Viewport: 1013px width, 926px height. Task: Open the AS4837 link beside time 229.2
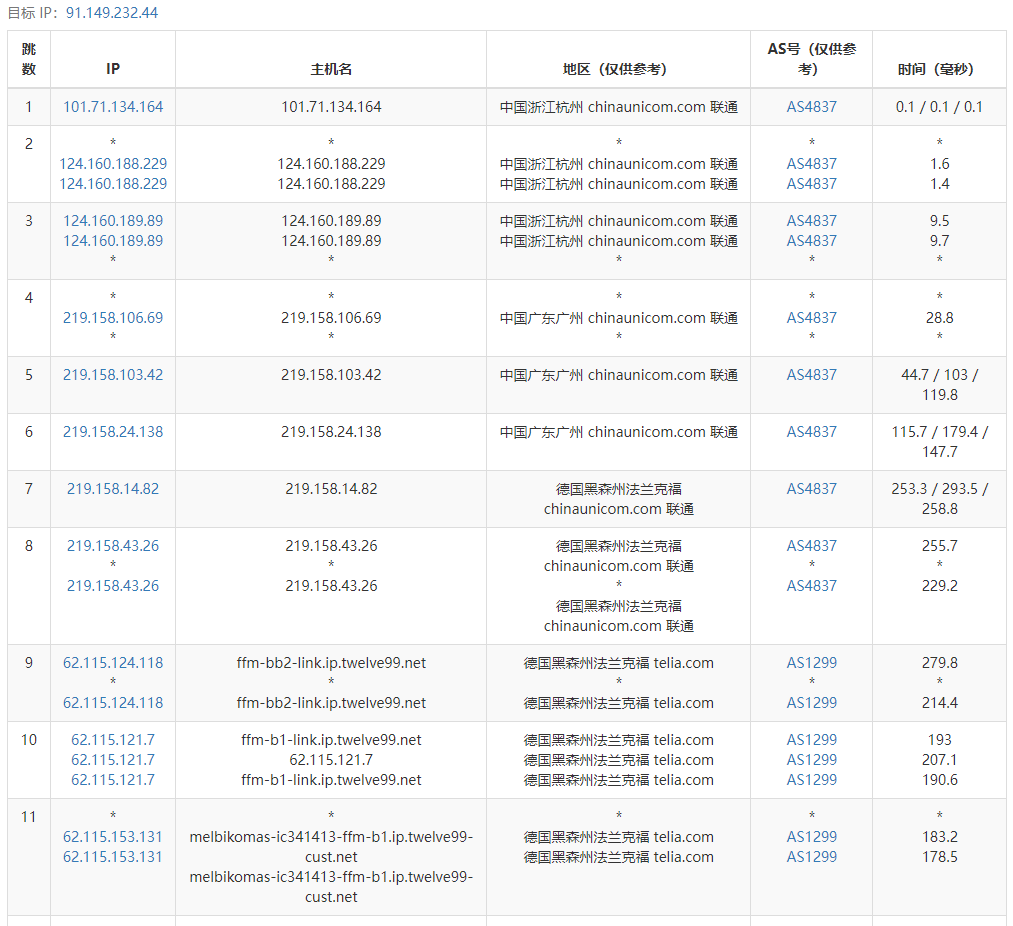click(811, 585)
